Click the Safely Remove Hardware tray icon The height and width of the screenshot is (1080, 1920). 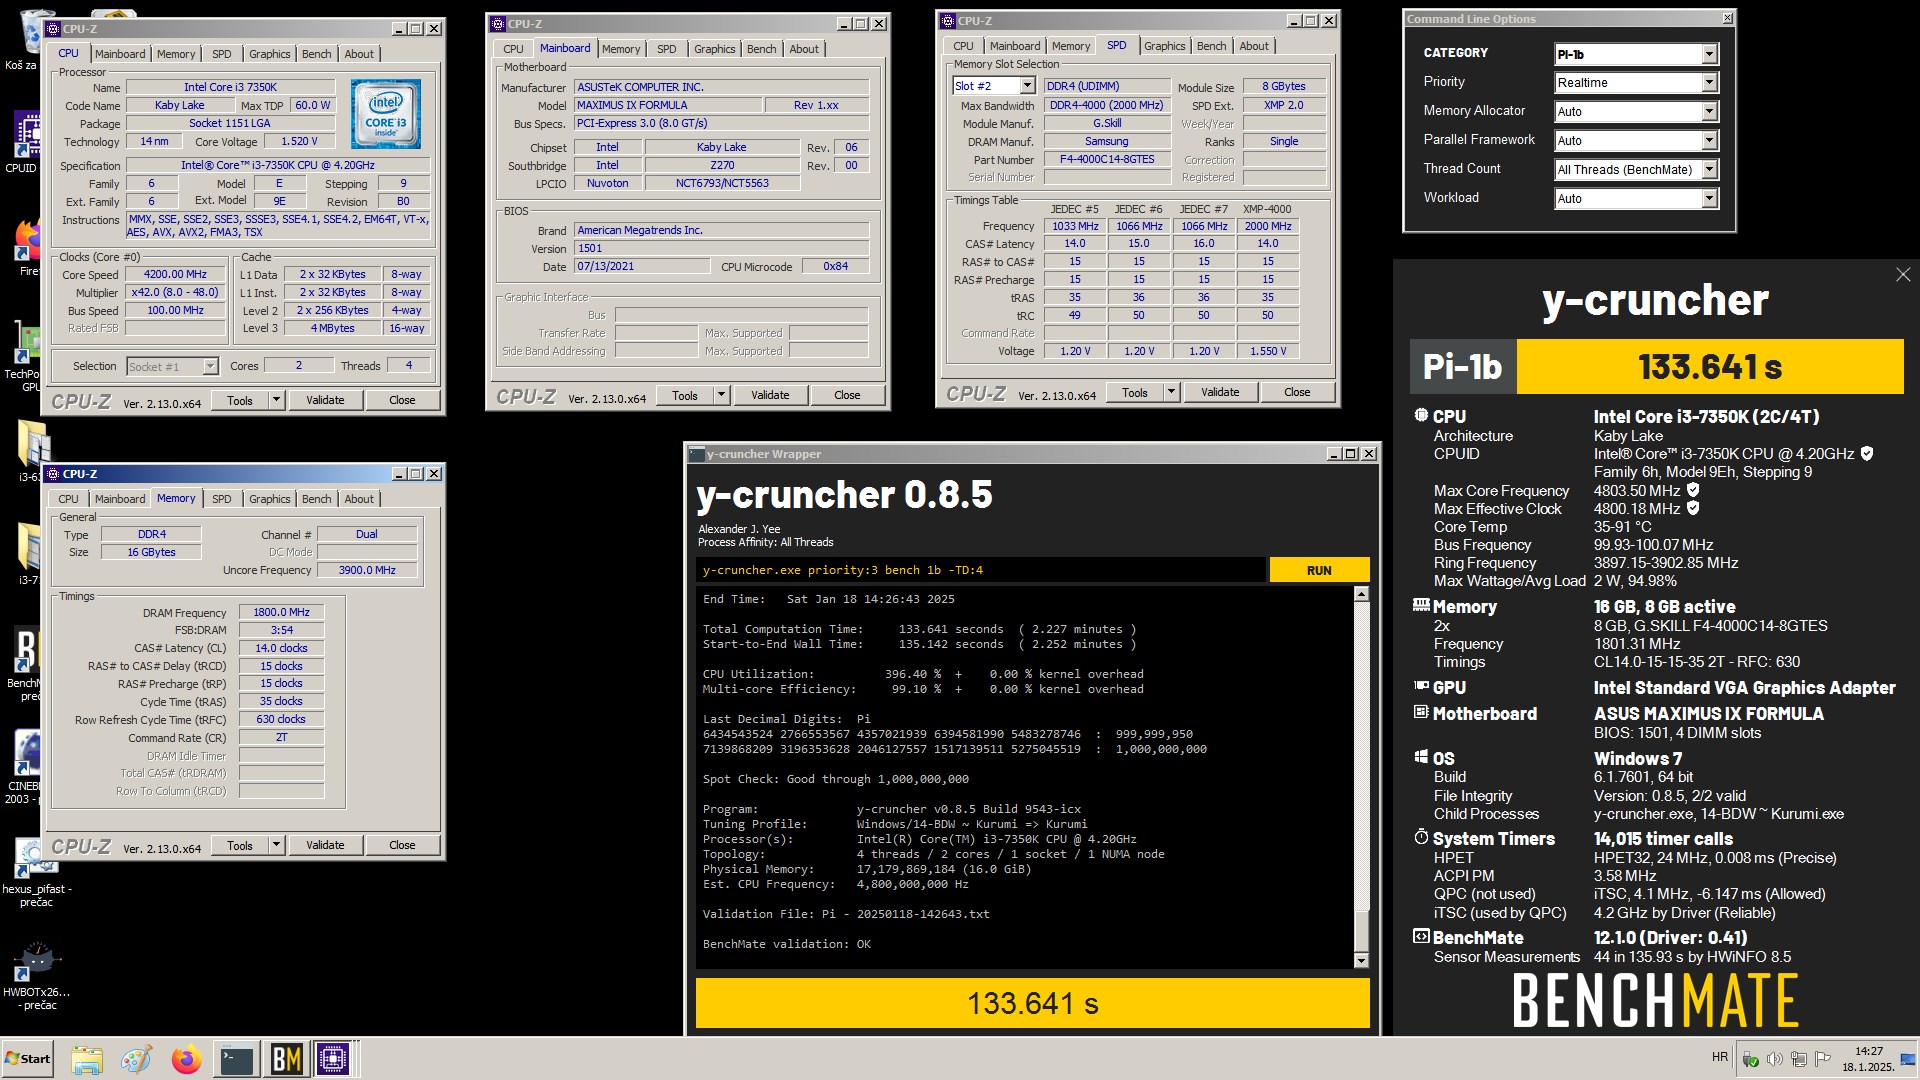click(1750, 1059)
